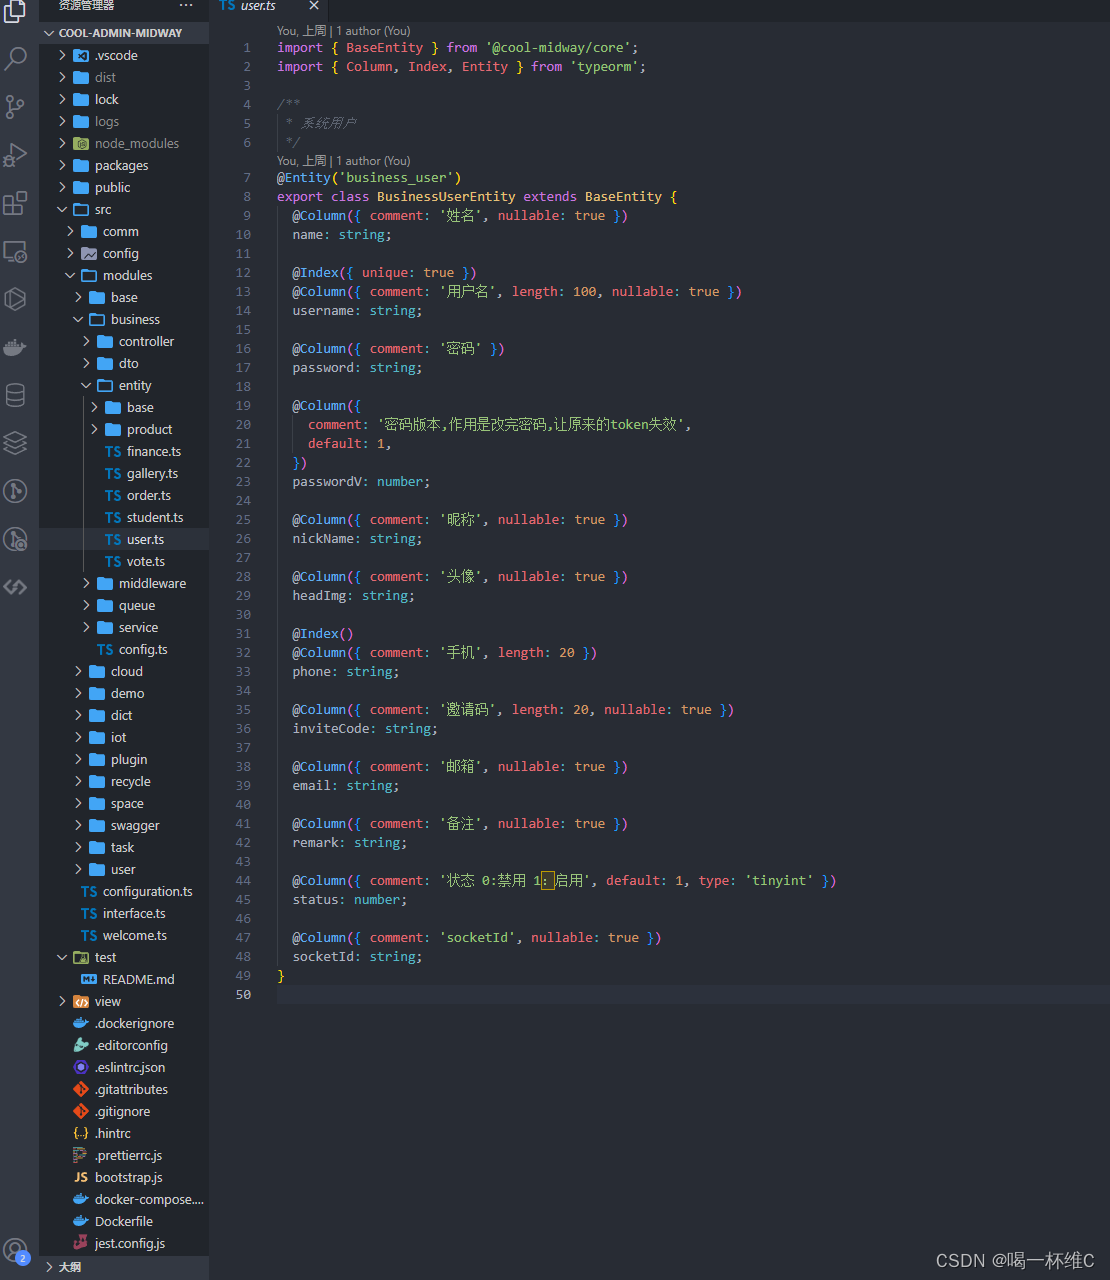Close the user.ts editor tab

point(312,6)
